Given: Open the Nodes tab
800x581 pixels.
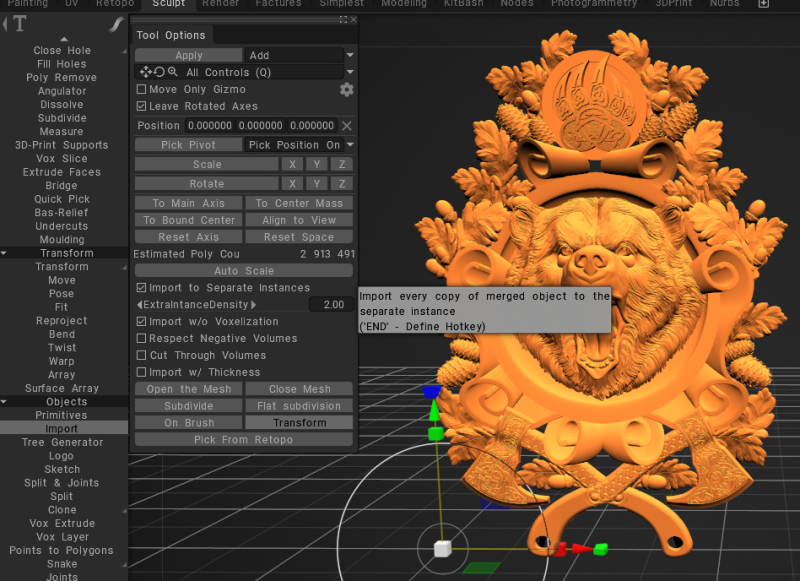Looking at the screenshot, I should pyautogui.click(x=516, y=4).
